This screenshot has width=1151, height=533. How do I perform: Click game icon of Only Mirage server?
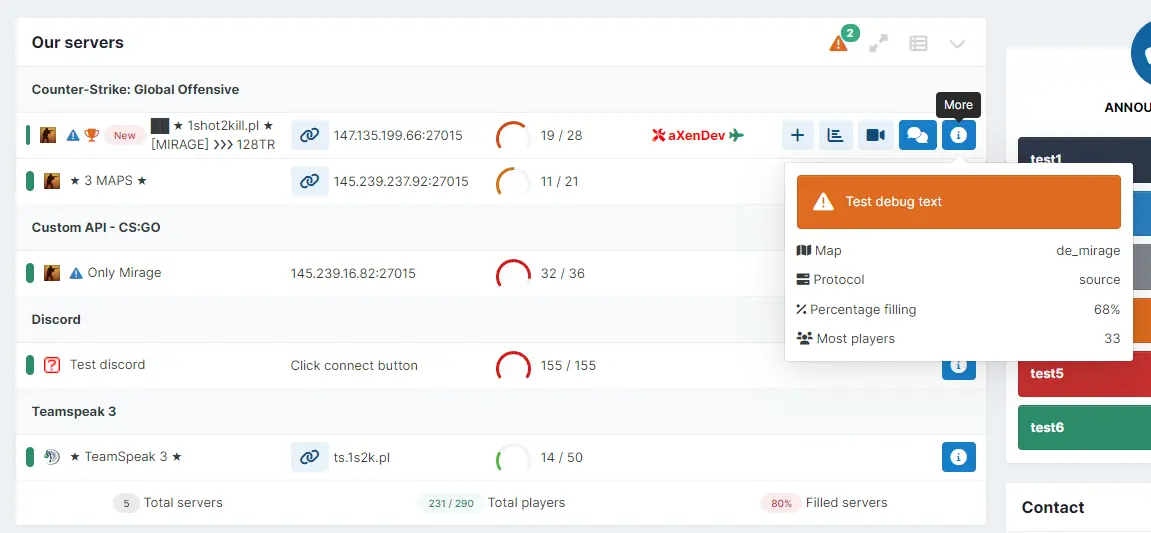[x=51, y=273]
